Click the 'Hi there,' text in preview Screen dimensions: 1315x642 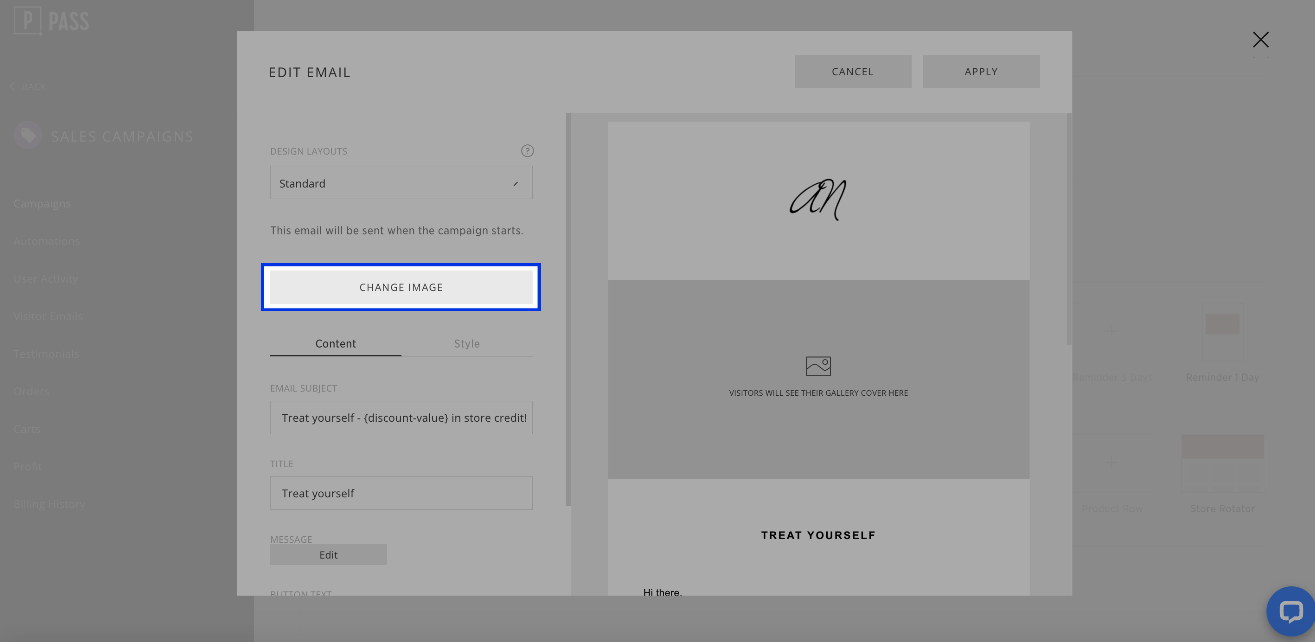pos(662,592)
